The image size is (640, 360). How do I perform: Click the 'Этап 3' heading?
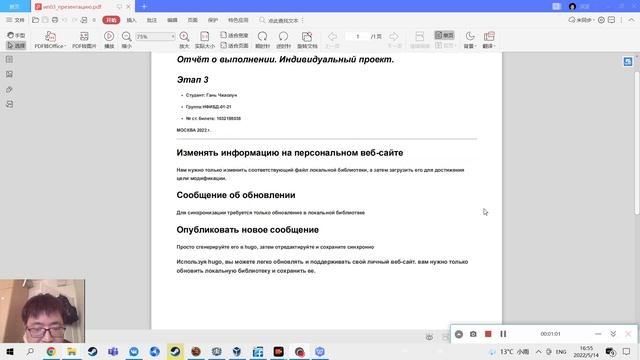193,80
